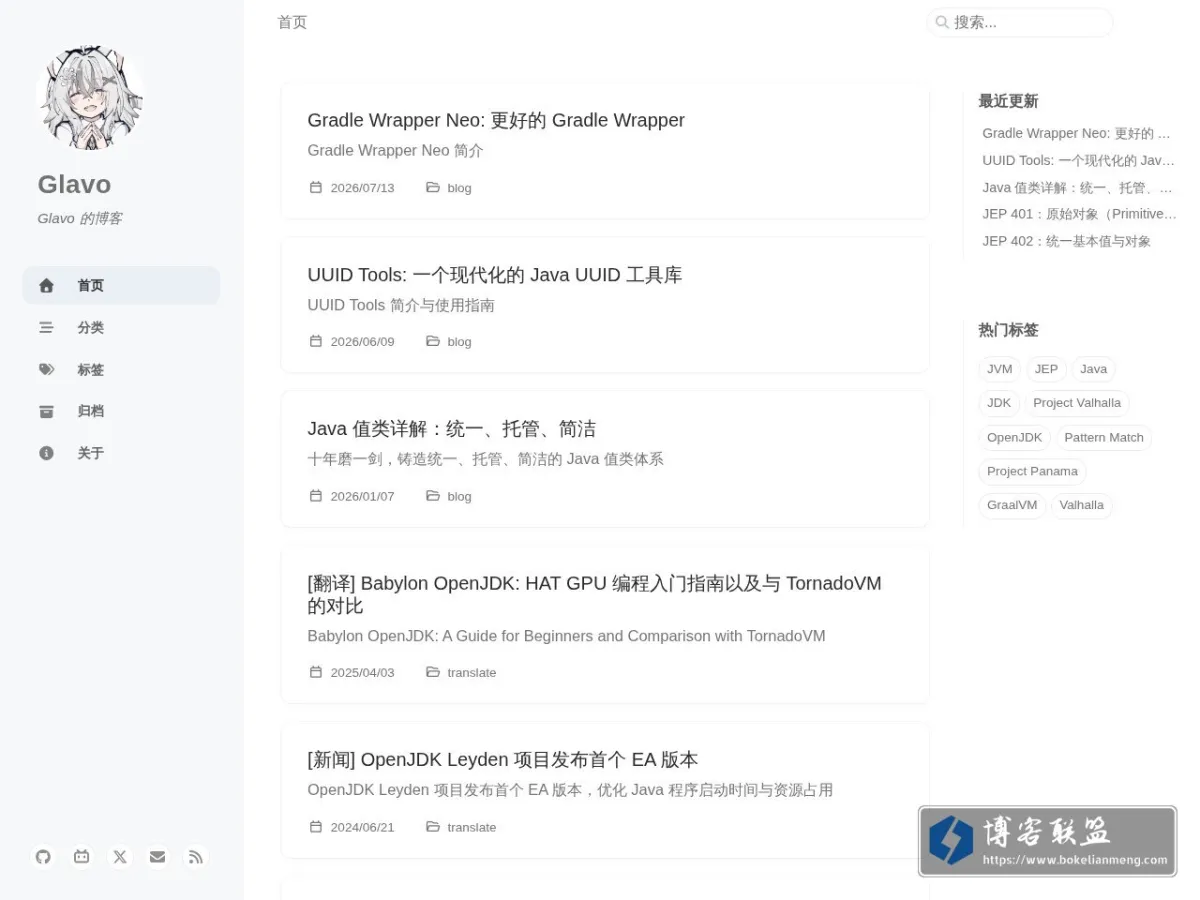Image resolution: width=1200 pixels, height=900 pixels.
Task: Click the Java tag
Action: tap(1094, 369)
